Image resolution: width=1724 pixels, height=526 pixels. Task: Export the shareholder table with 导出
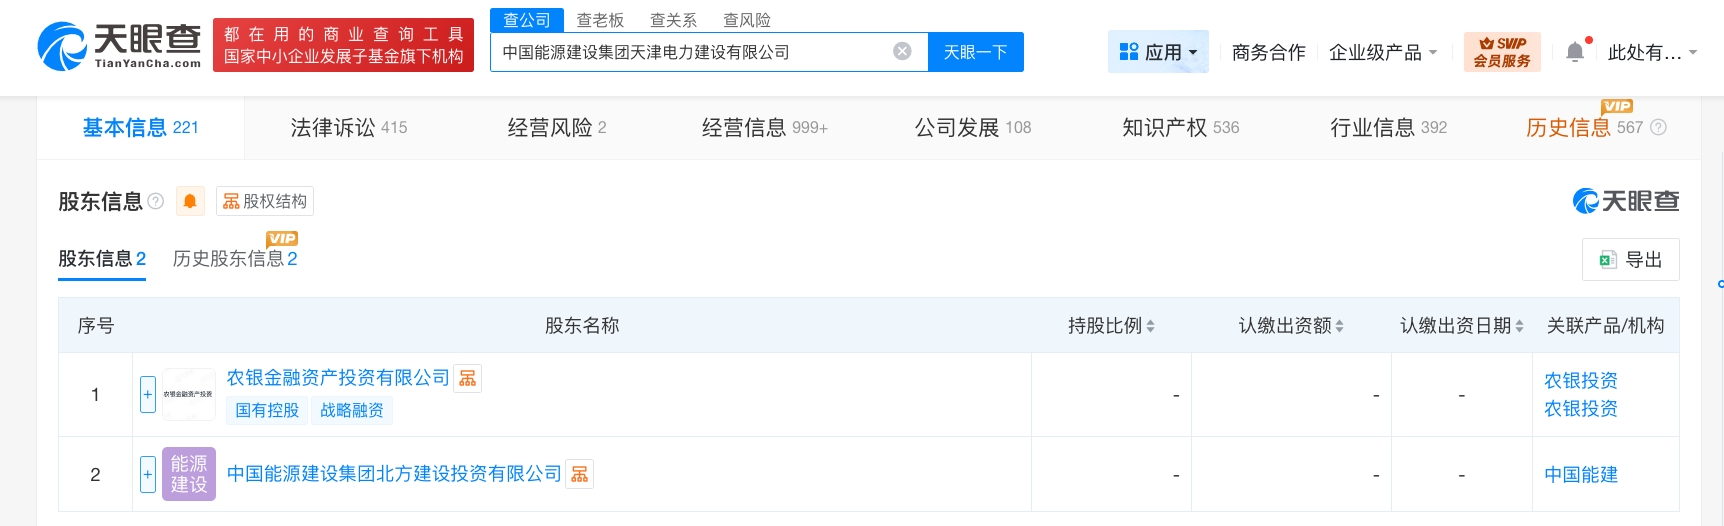coord(1630,260)
